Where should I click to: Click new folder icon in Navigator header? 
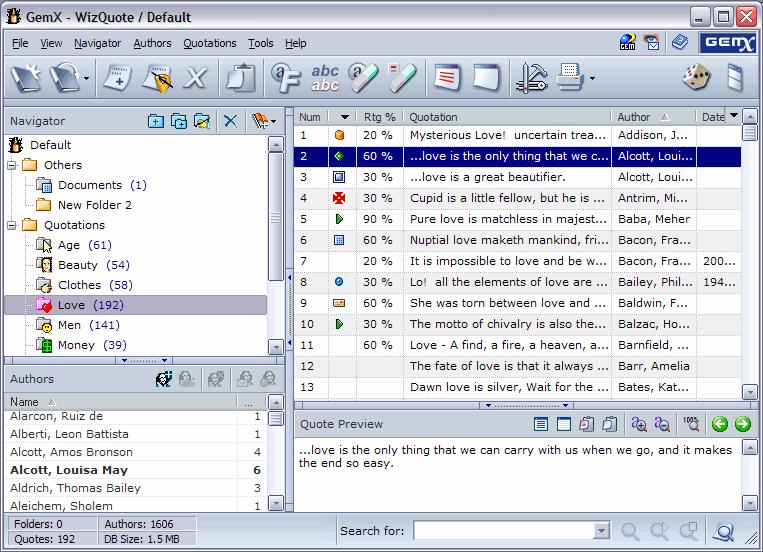click(x=156, y=121)
